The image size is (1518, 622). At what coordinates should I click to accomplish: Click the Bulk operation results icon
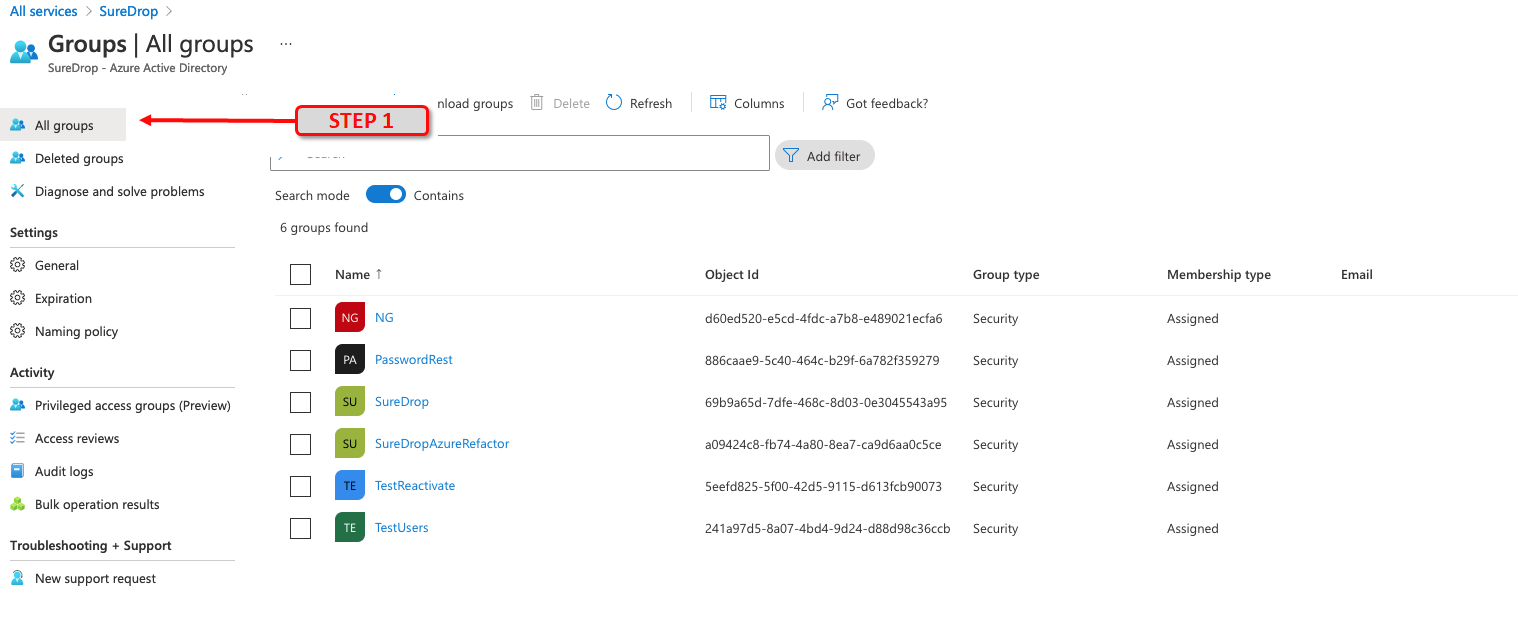pyautogui.click(x=17, y=504)
